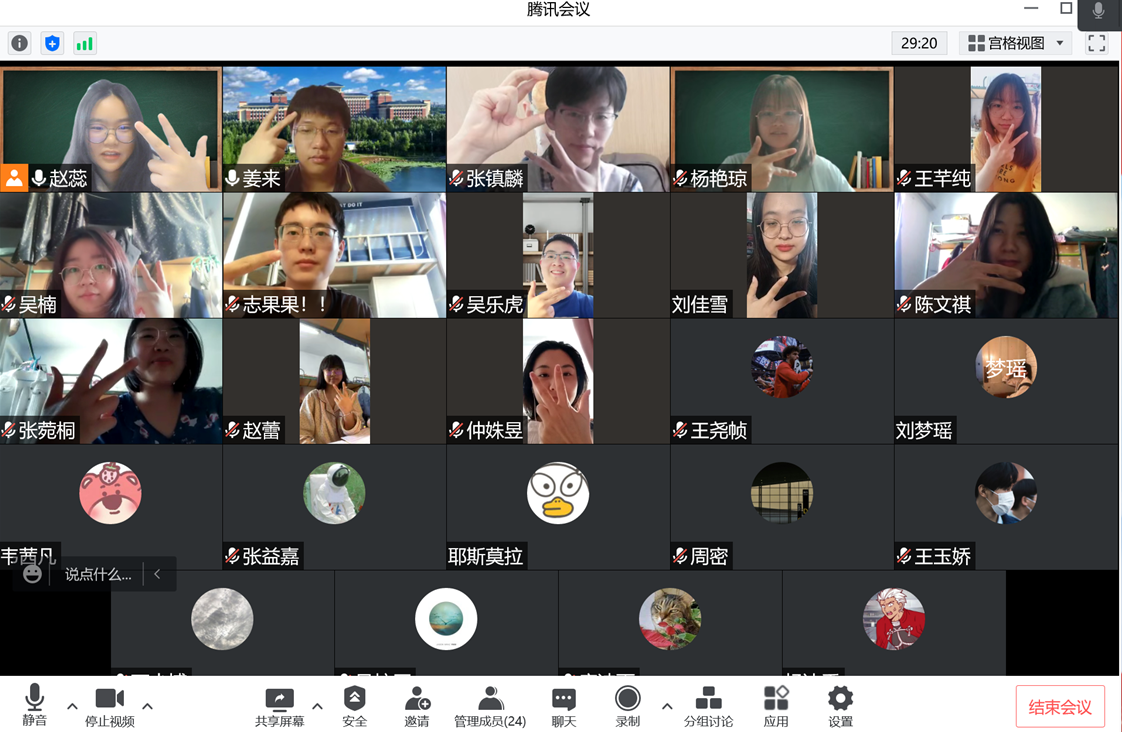Click the 结束会议 end meeting button
1122x732 pixels.
[x=1060, y=707]
